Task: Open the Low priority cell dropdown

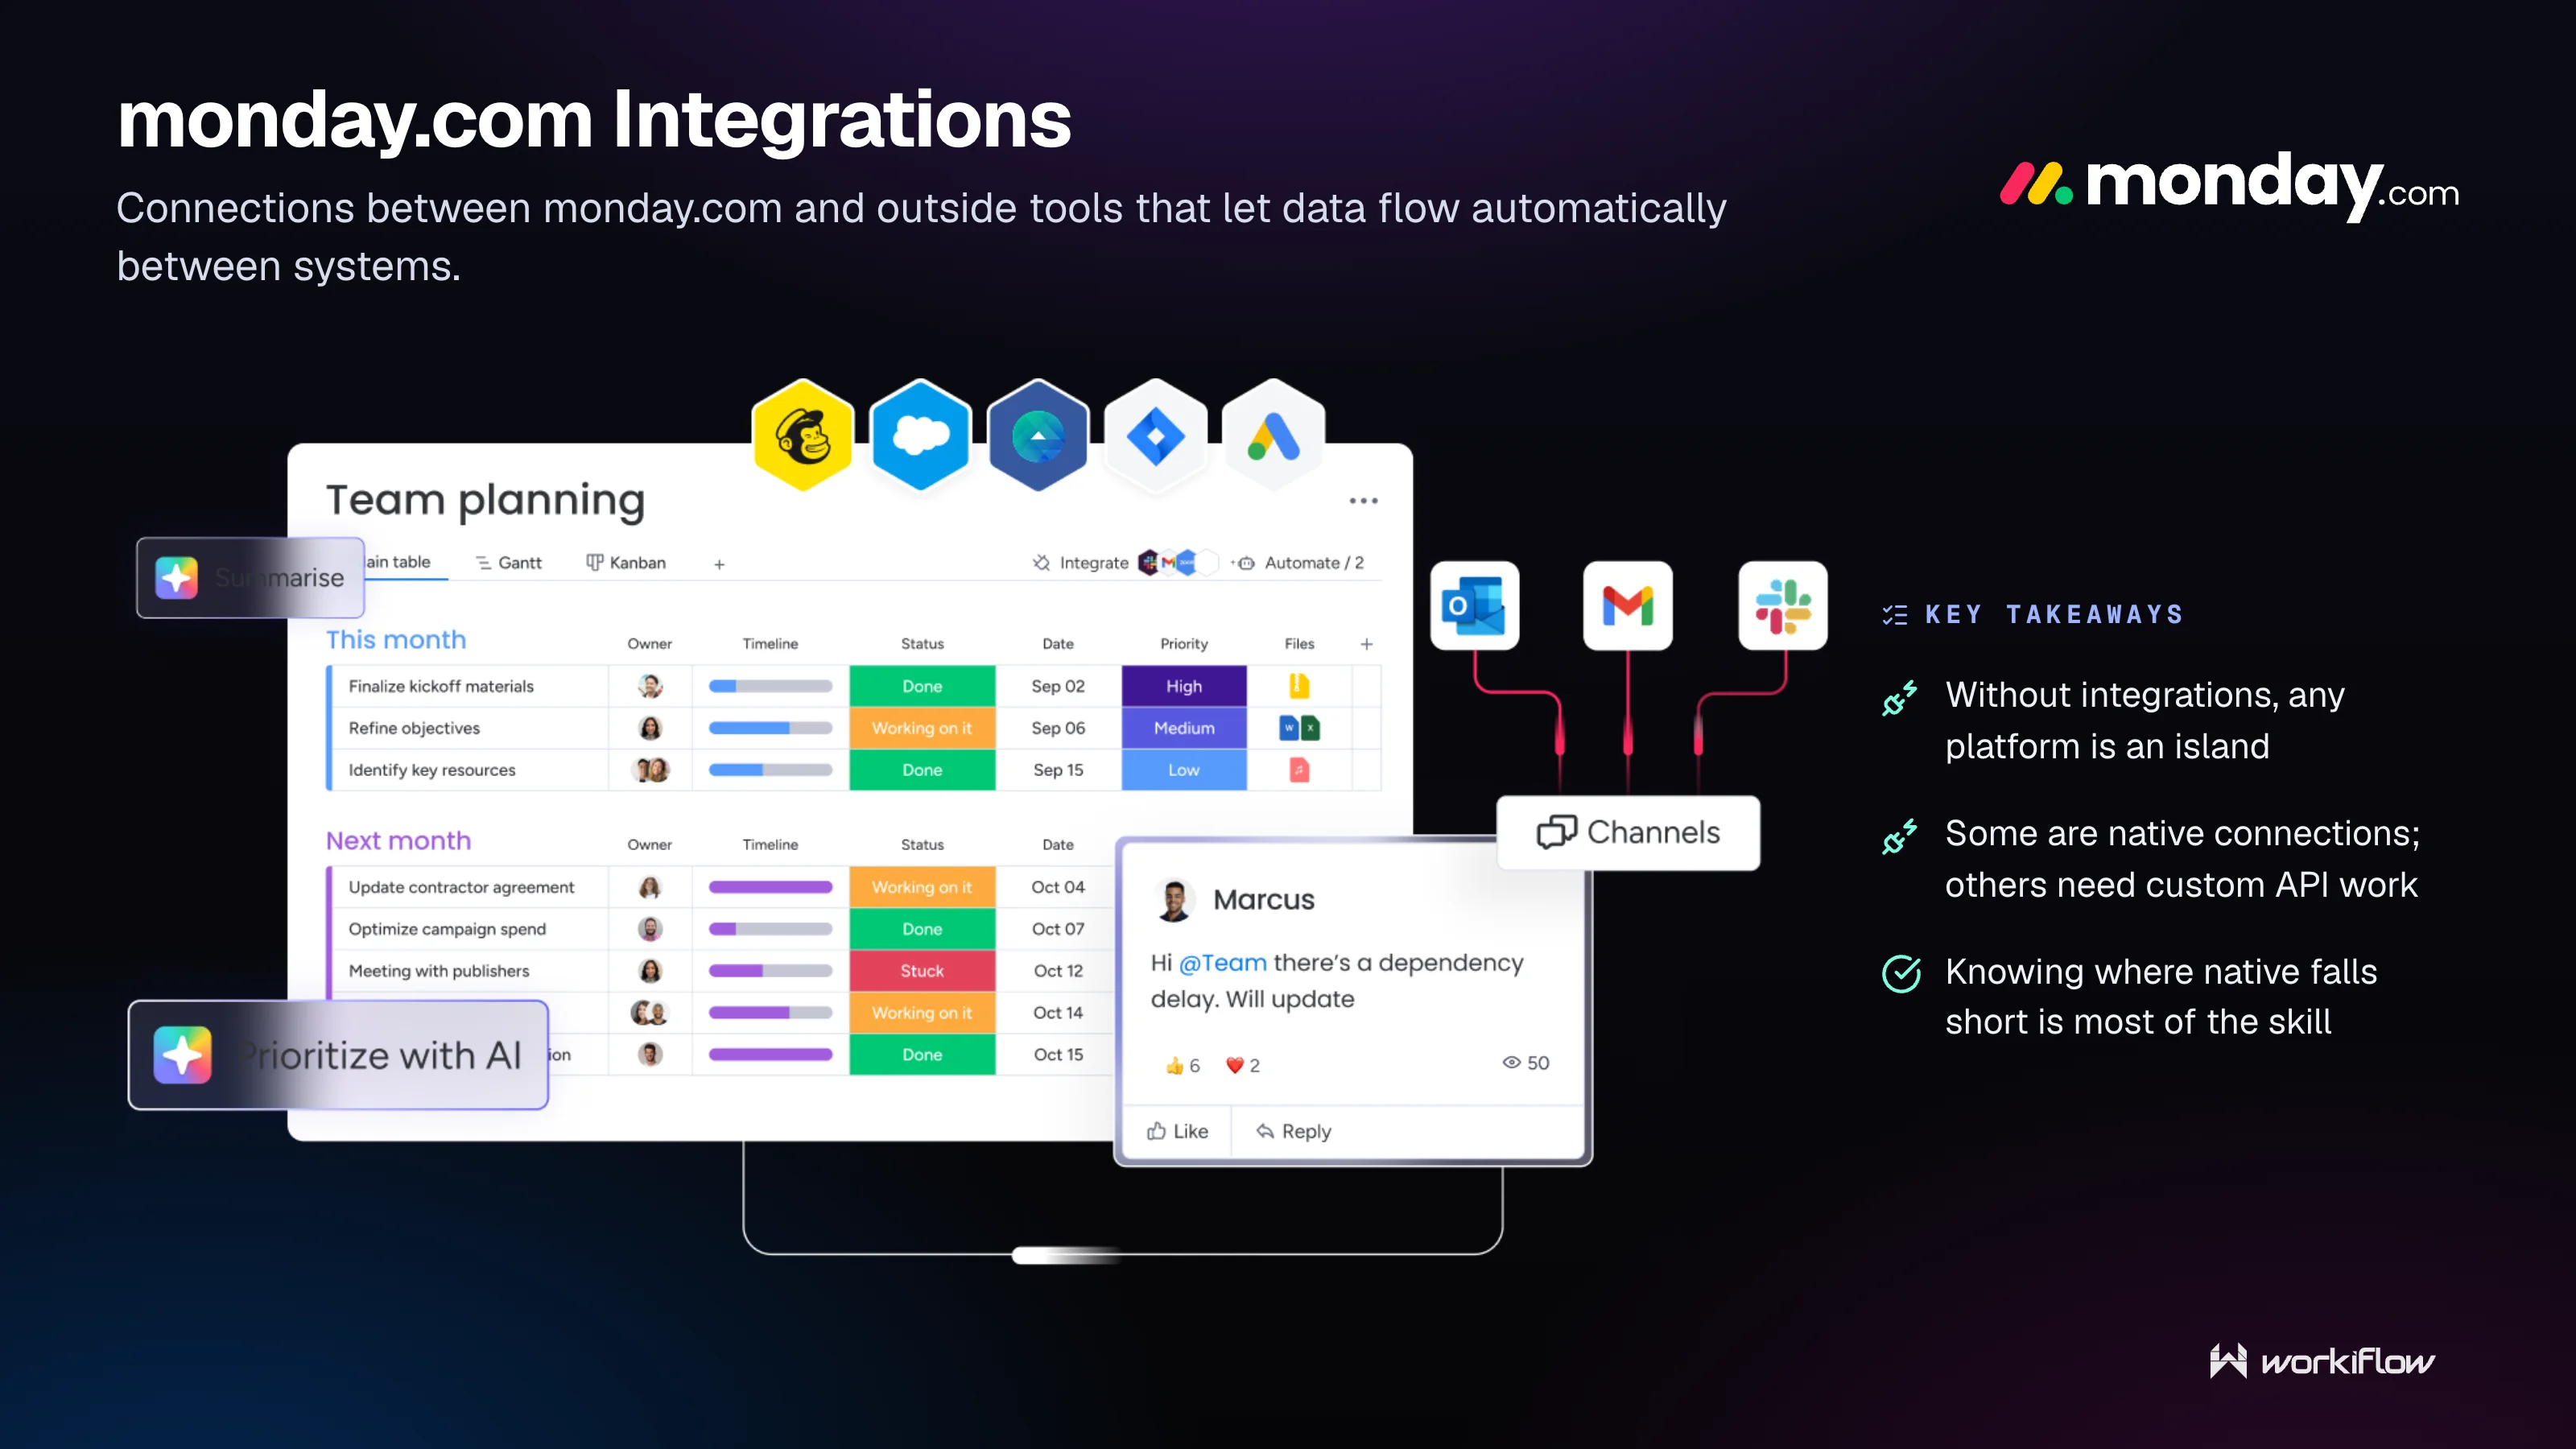Action: click(1184, 770)
